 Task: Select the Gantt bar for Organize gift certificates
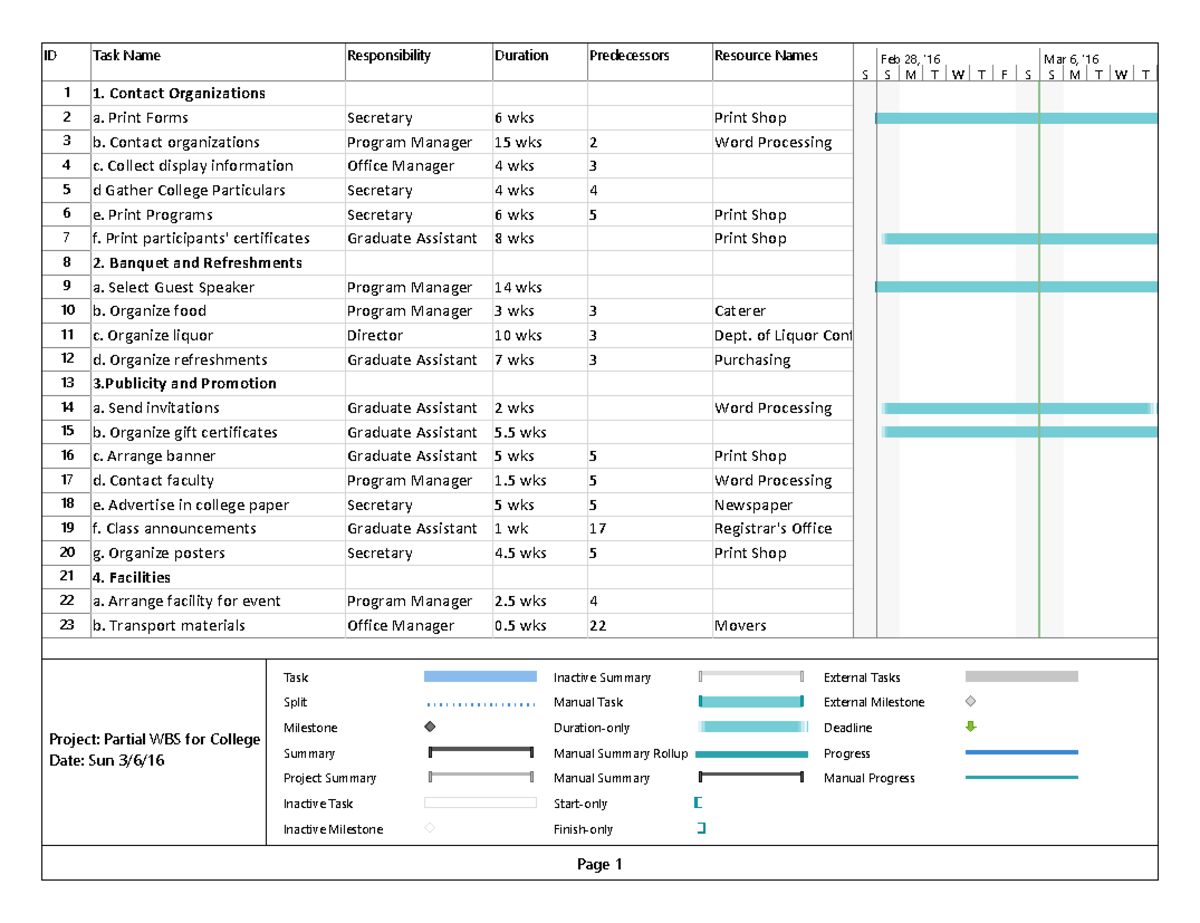click(1020, 432)
